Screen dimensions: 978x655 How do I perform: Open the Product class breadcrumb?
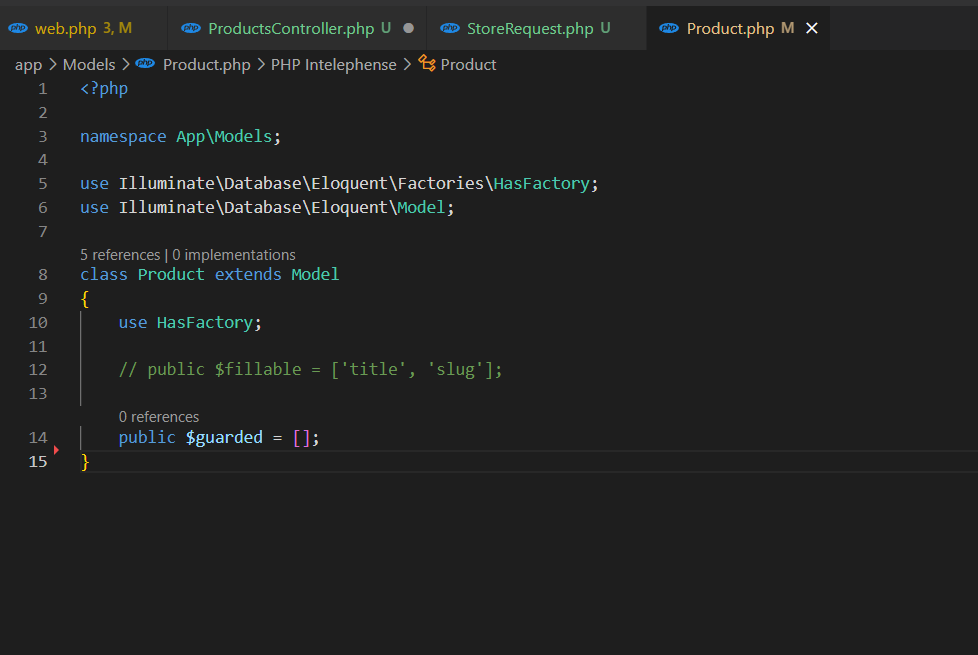click(468, 65)
